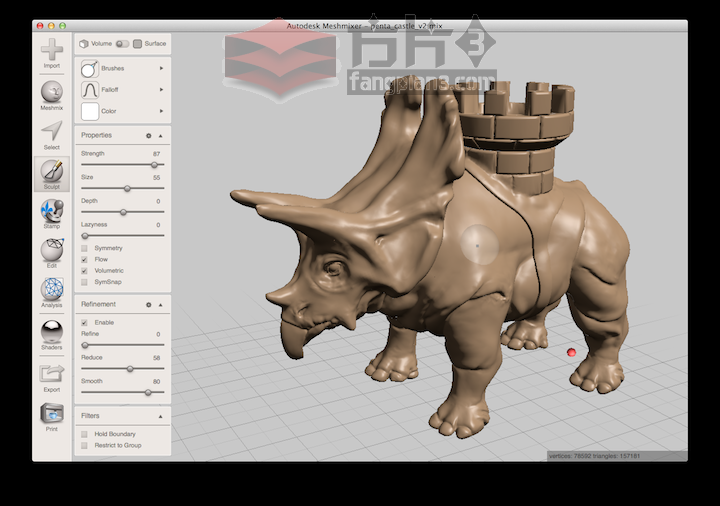
Task: Click the Surface square icon
Action: (137, 44)
